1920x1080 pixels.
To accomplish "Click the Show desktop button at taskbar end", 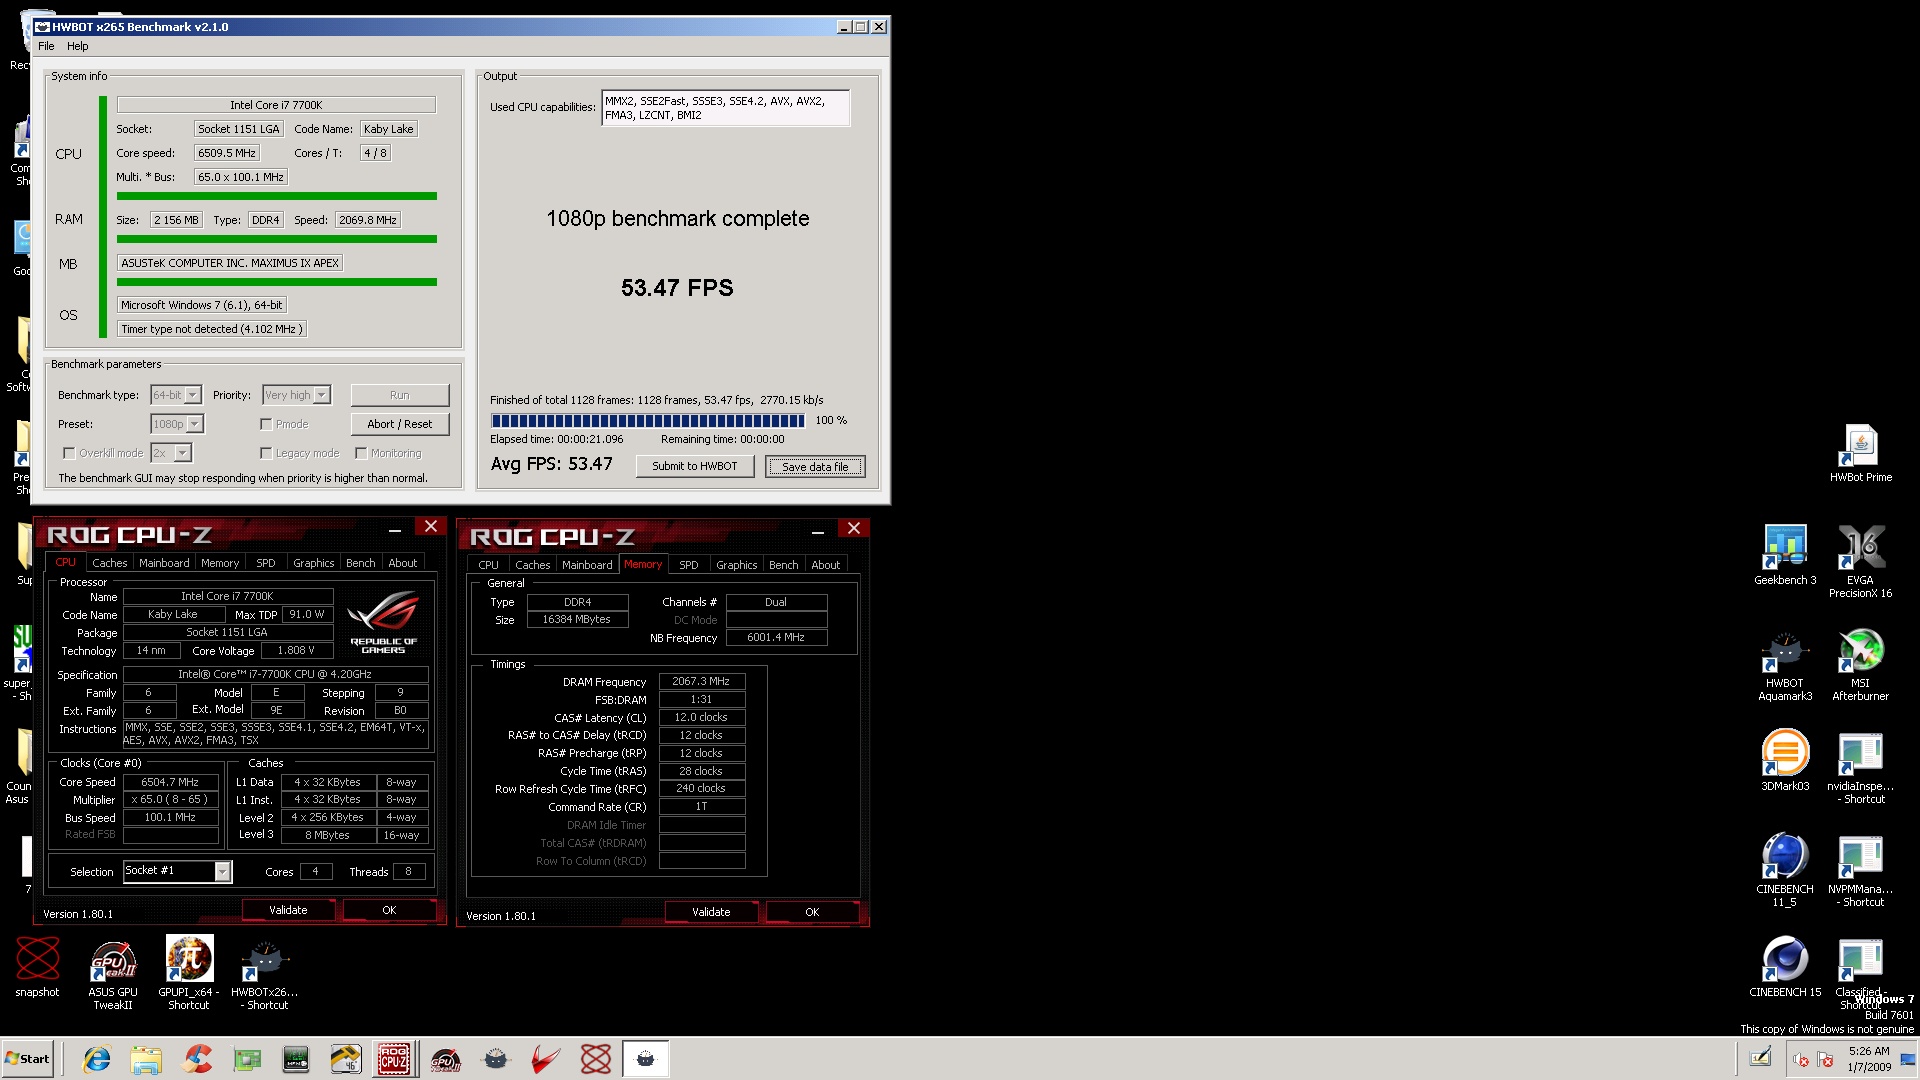I will click(x=1909, y=1059).
